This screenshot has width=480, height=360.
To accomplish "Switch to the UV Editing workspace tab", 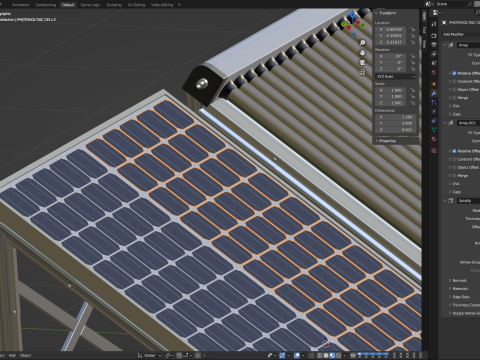I will [136, 5].
